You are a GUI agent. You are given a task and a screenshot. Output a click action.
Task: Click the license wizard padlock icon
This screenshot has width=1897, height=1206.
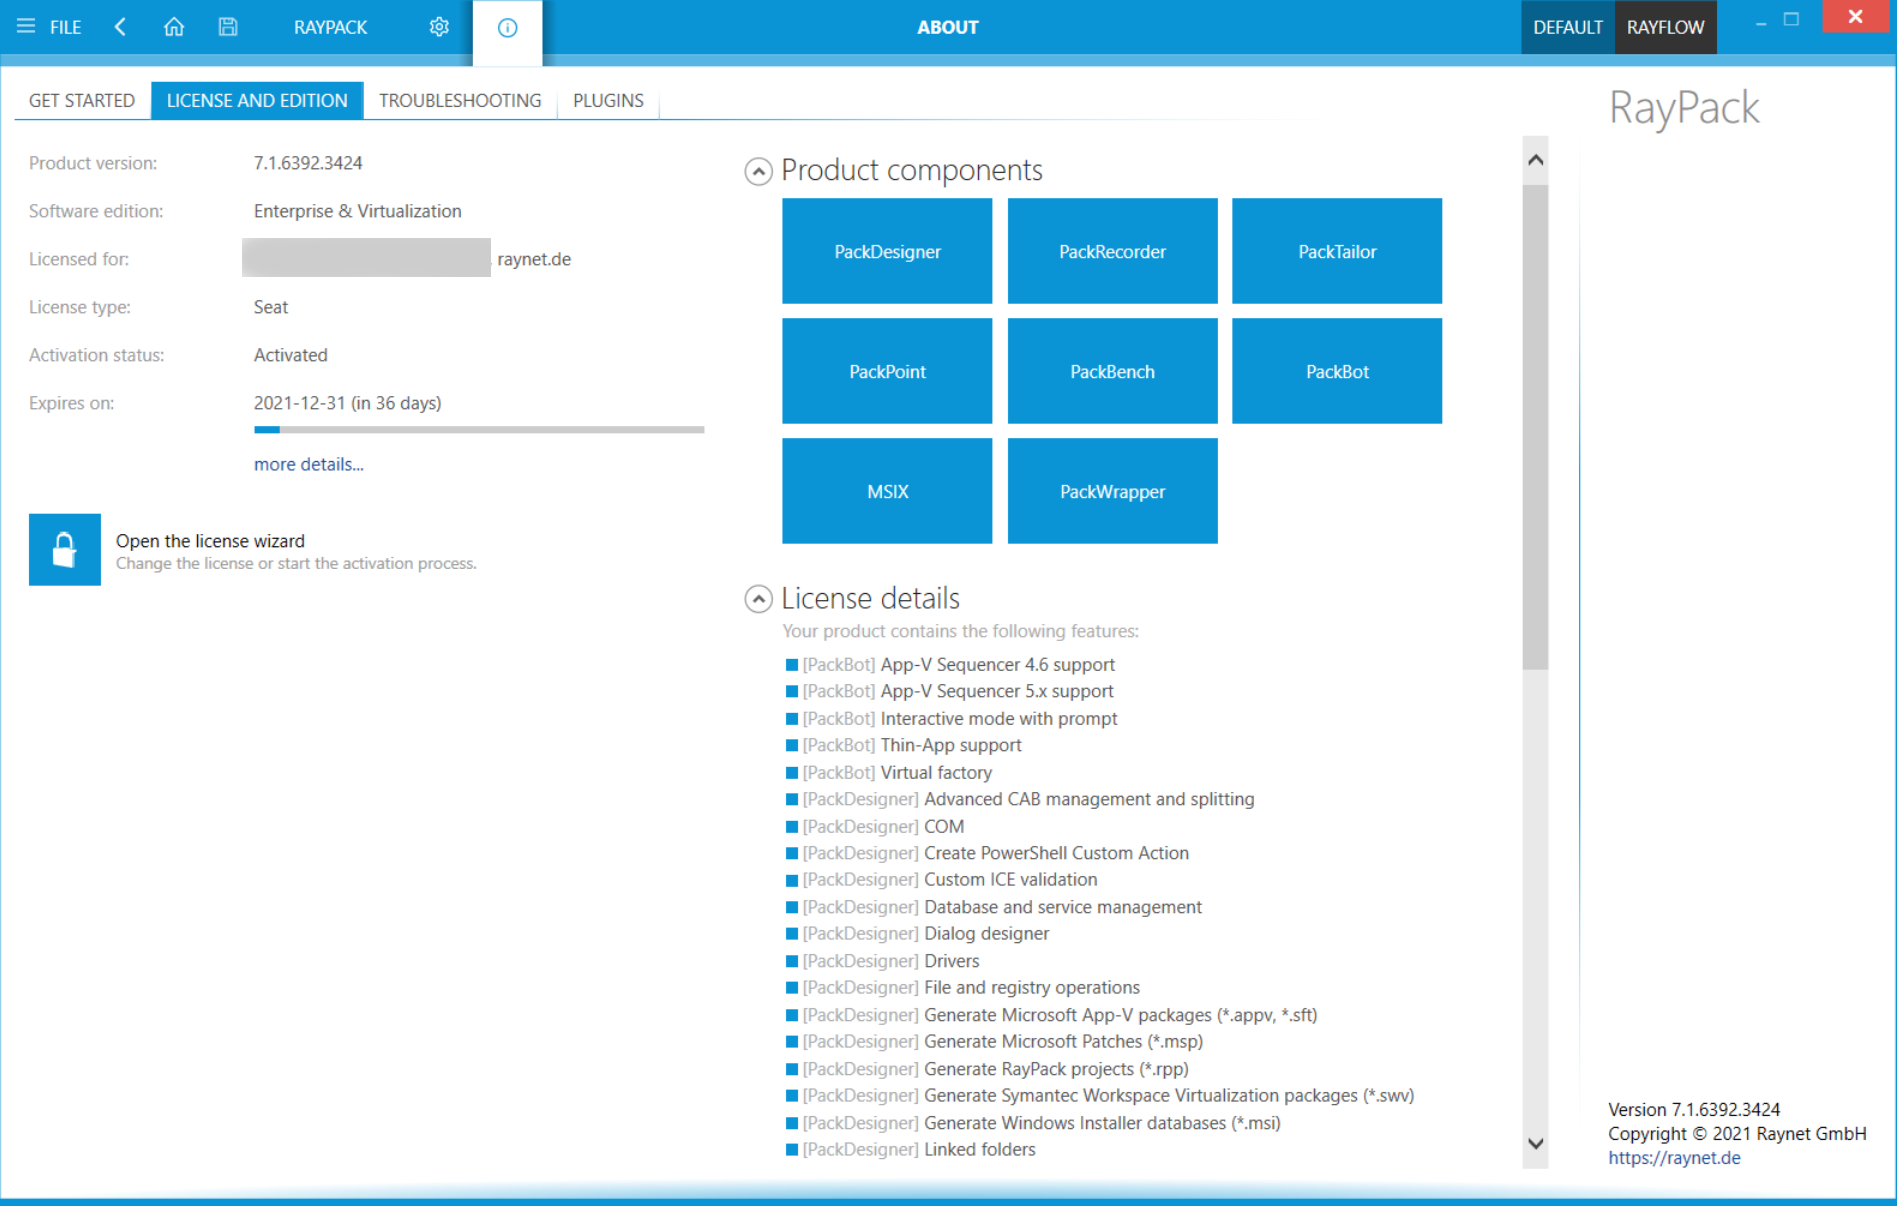(65, 550)
